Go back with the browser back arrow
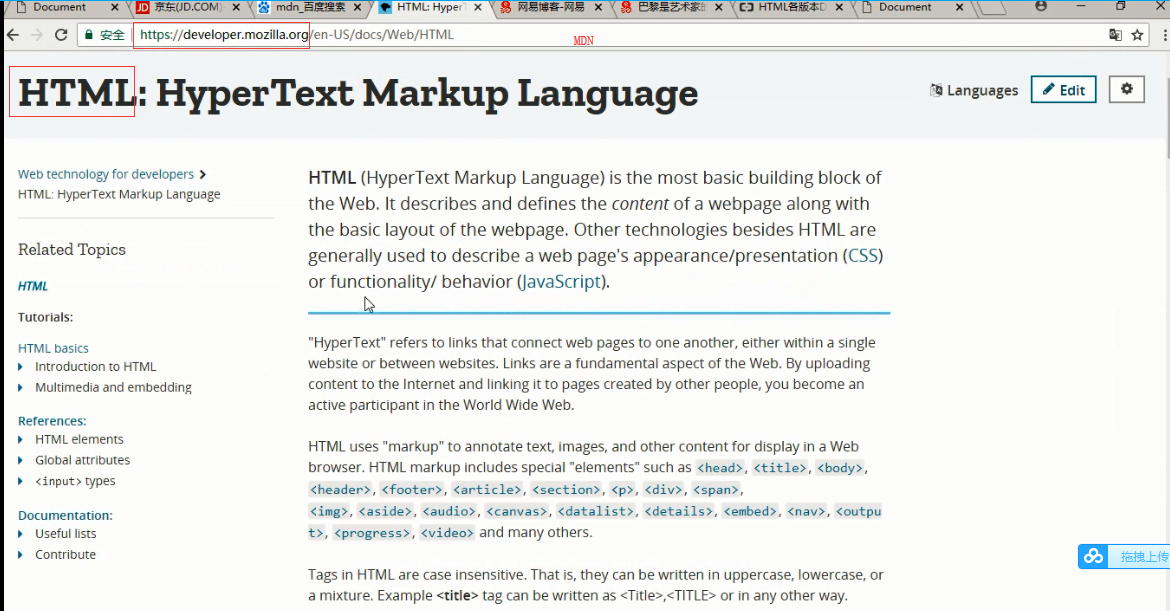 pos(13,35)
